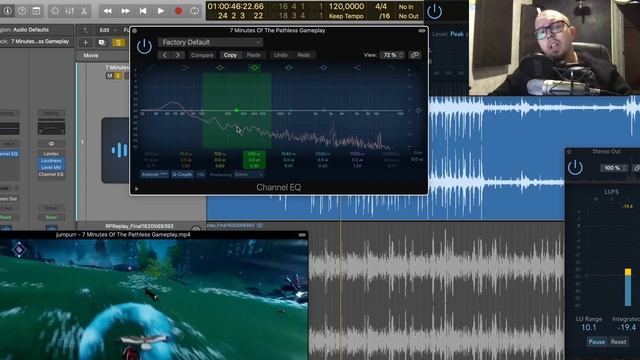Select the Movie track header
This screenshot has height=360, width=640.
91,55
